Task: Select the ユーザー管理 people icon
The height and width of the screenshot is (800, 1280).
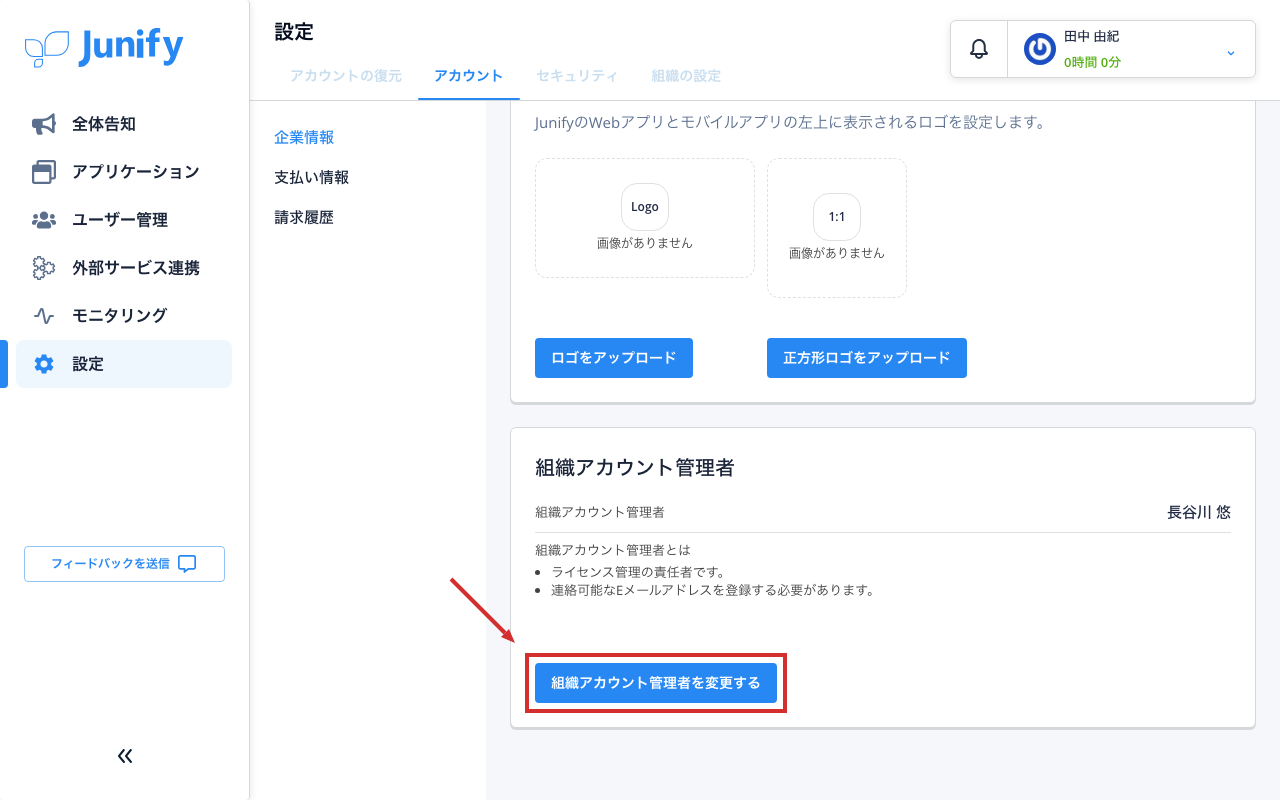Action: coord(44,220)
